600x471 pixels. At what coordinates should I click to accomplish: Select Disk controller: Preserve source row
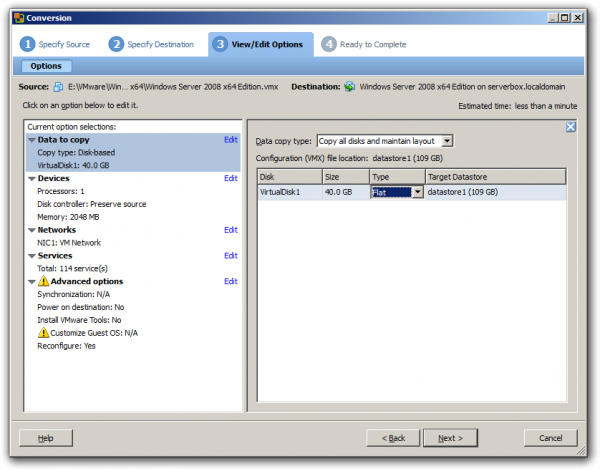[92, 204]
